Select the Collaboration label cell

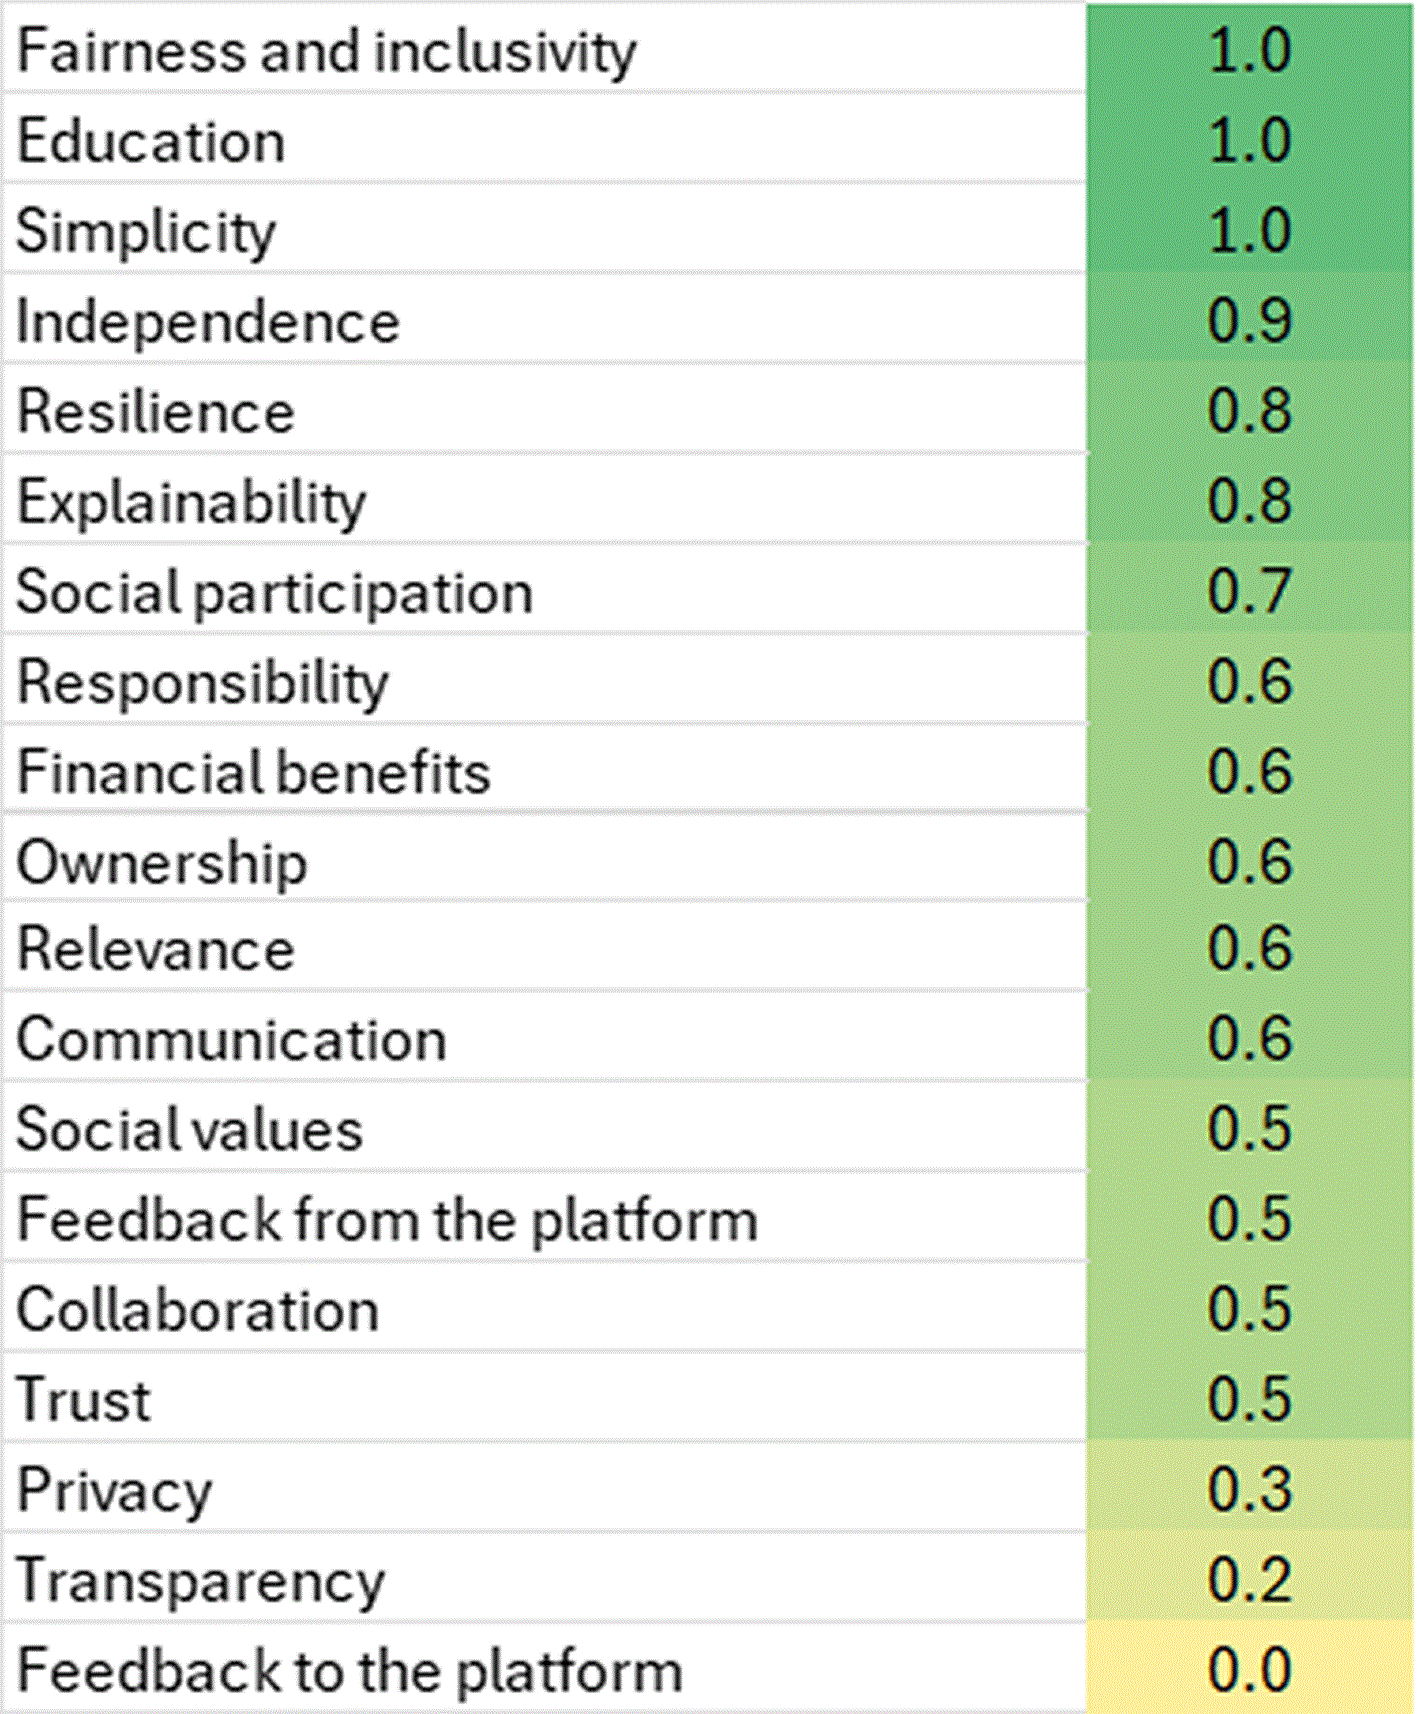coord(544,1307)
